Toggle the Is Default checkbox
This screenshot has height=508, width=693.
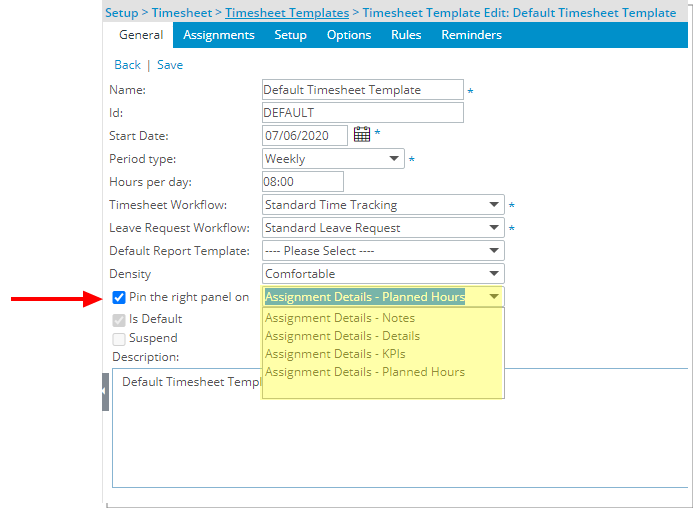119,320
